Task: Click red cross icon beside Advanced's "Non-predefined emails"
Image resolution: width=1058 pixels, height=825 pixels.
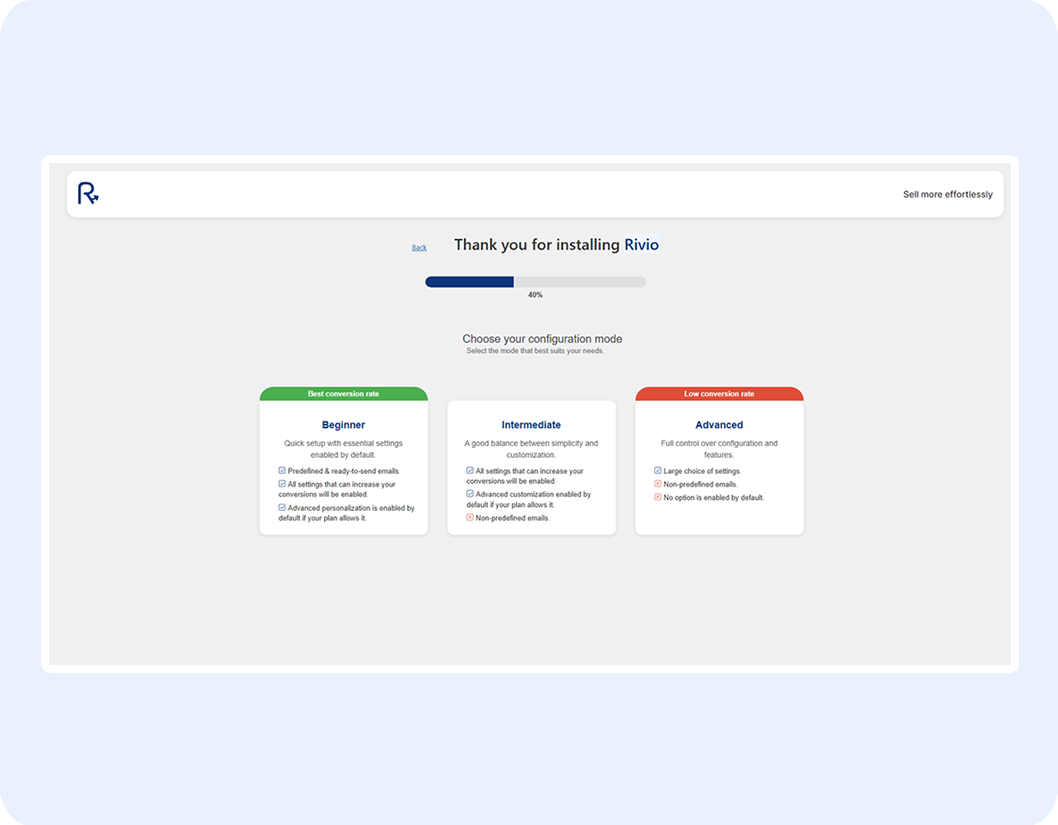Action: (x=656, y=484)
